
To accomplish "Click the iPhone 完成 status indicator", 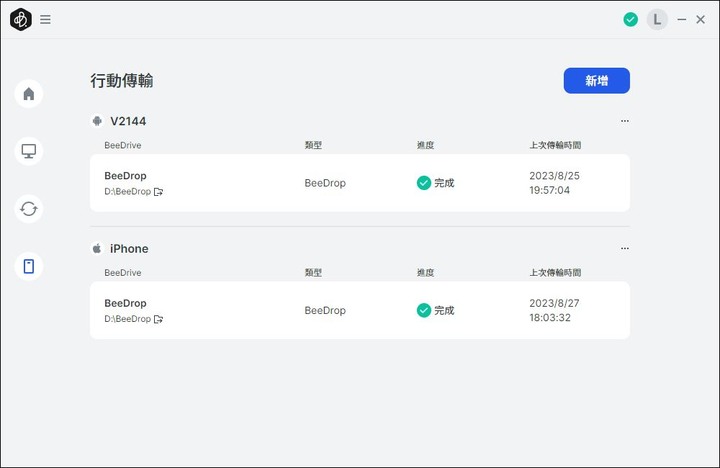I will point(435,310).
